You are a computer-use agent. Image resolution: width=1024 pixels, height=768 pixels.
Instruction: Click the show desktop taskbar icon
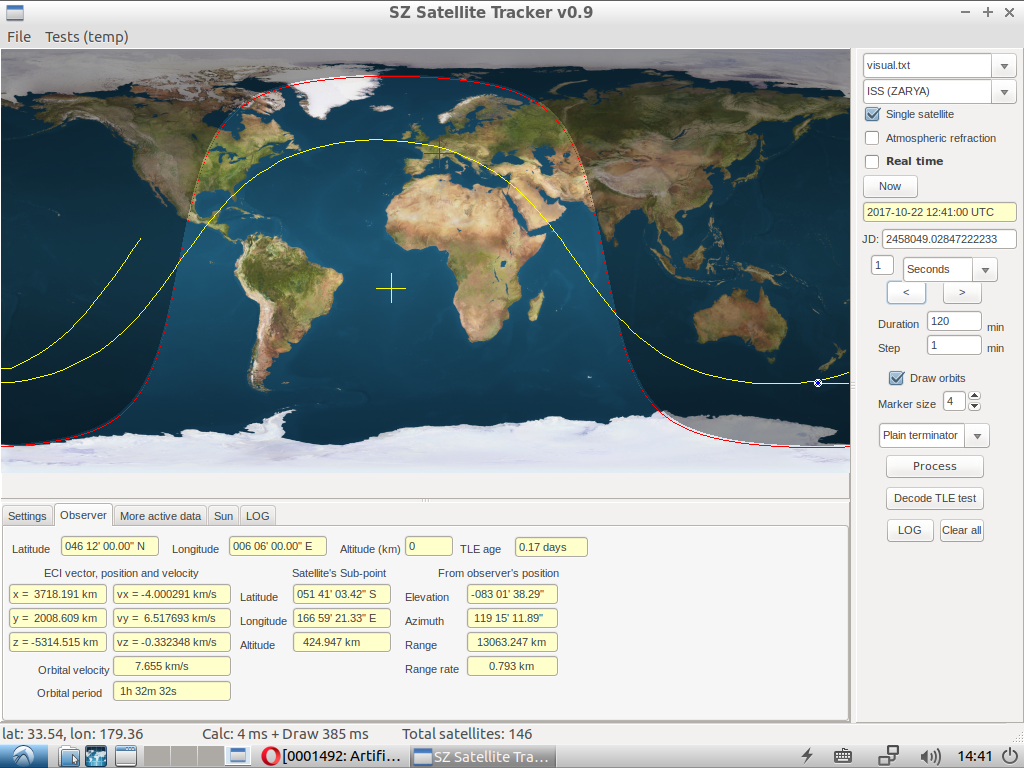pyautogui.click(x=126, y=756)
